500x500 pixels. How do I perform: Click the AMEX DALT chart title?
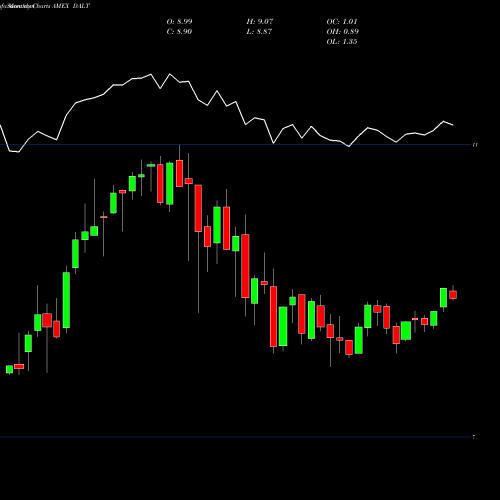point(71,6)
